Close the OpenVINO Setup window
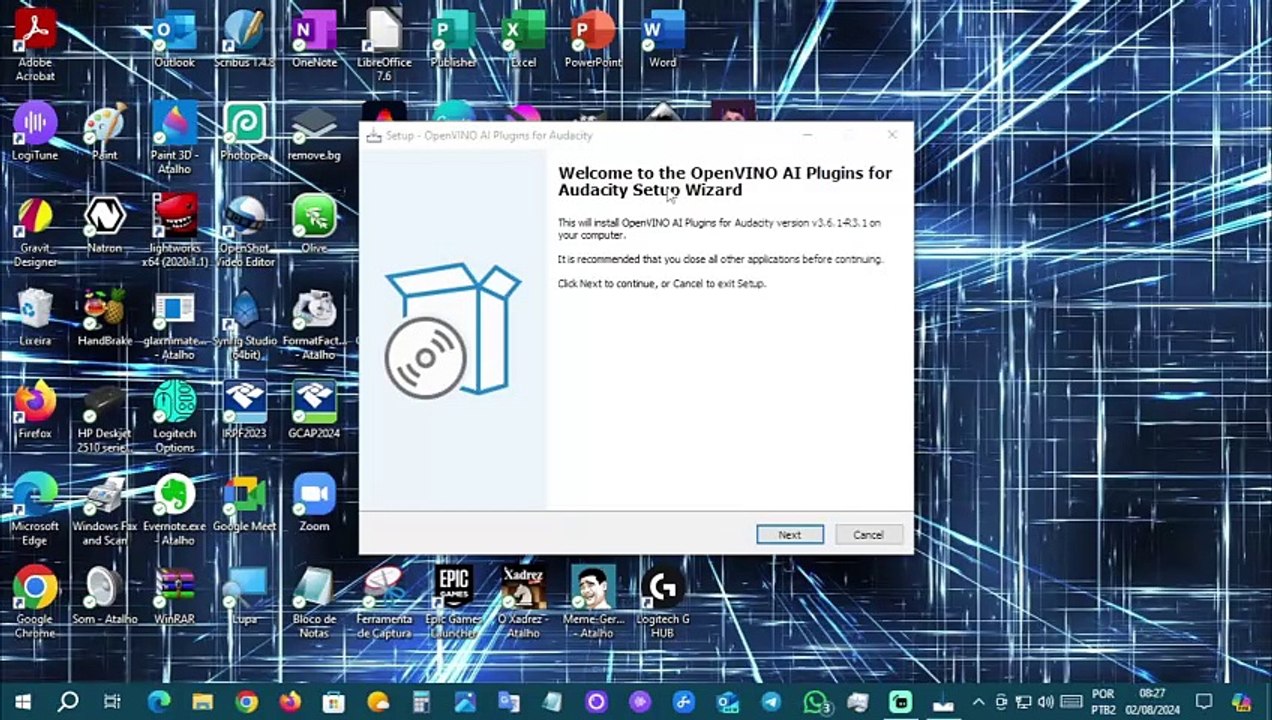 tap(892, 135)
